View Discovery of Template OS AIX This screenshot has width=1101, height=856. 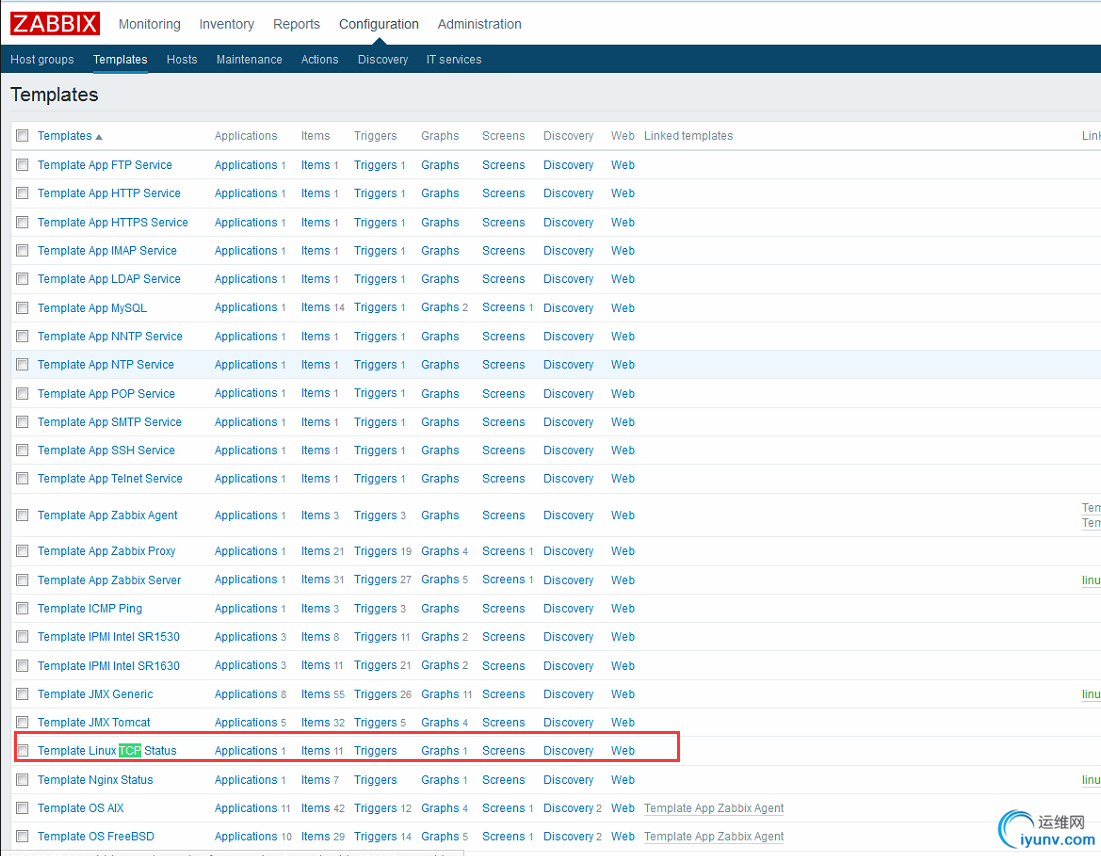(568, 808)
